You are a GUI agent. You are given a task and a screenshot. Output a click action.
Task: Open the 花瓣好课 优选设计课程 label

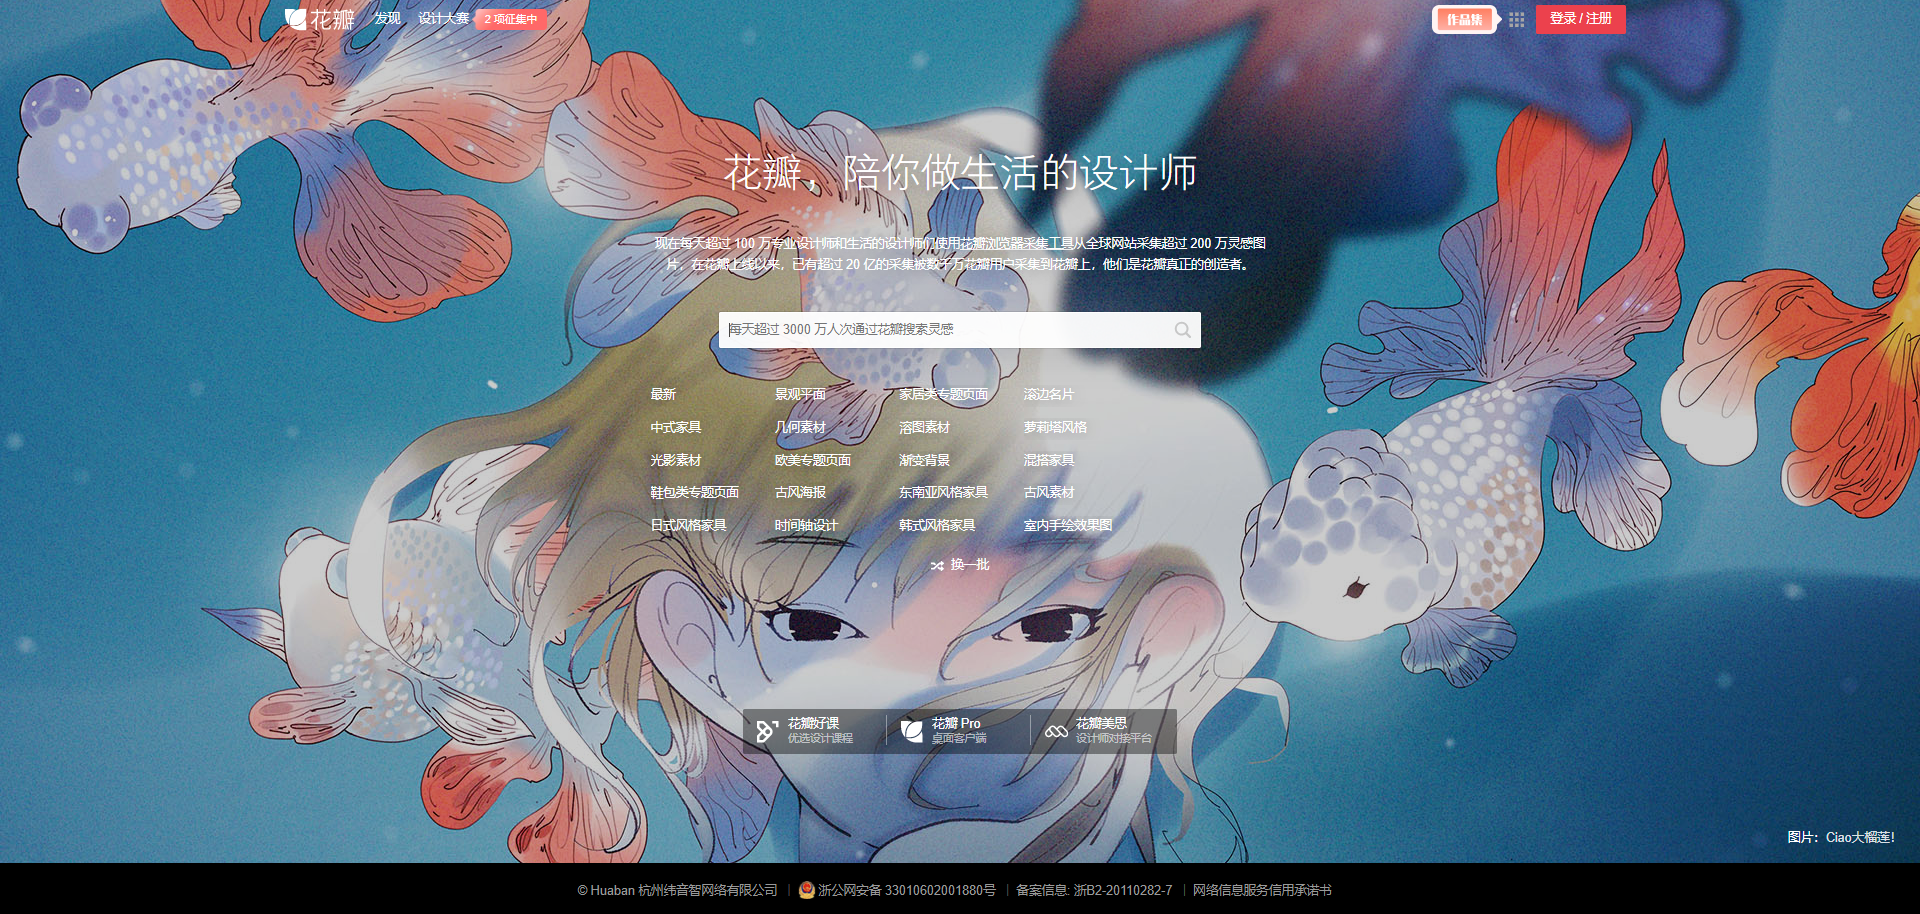(x=820, y=731)
